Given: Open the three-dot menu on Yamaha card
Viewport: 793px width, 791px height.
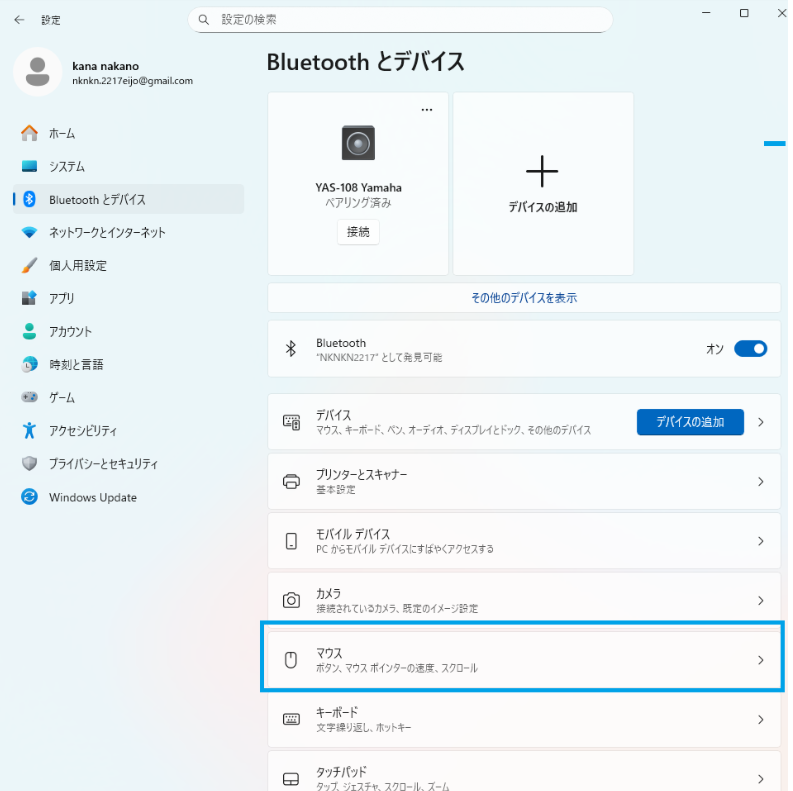Looking at the screenshot, I should [x=427, y=110].
